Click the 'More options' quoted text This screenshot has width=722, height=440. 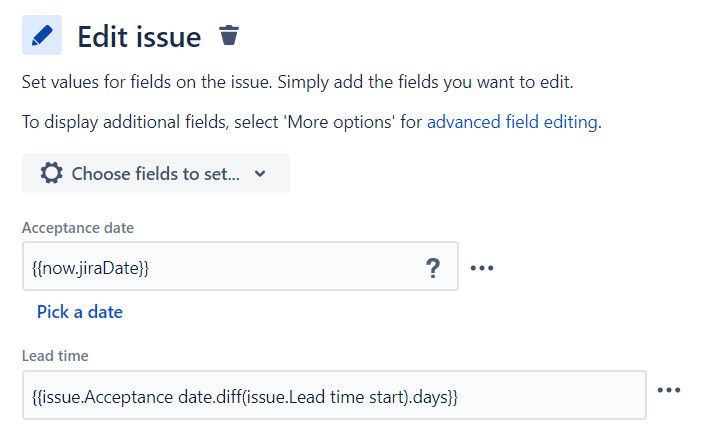tap(340, 122)
